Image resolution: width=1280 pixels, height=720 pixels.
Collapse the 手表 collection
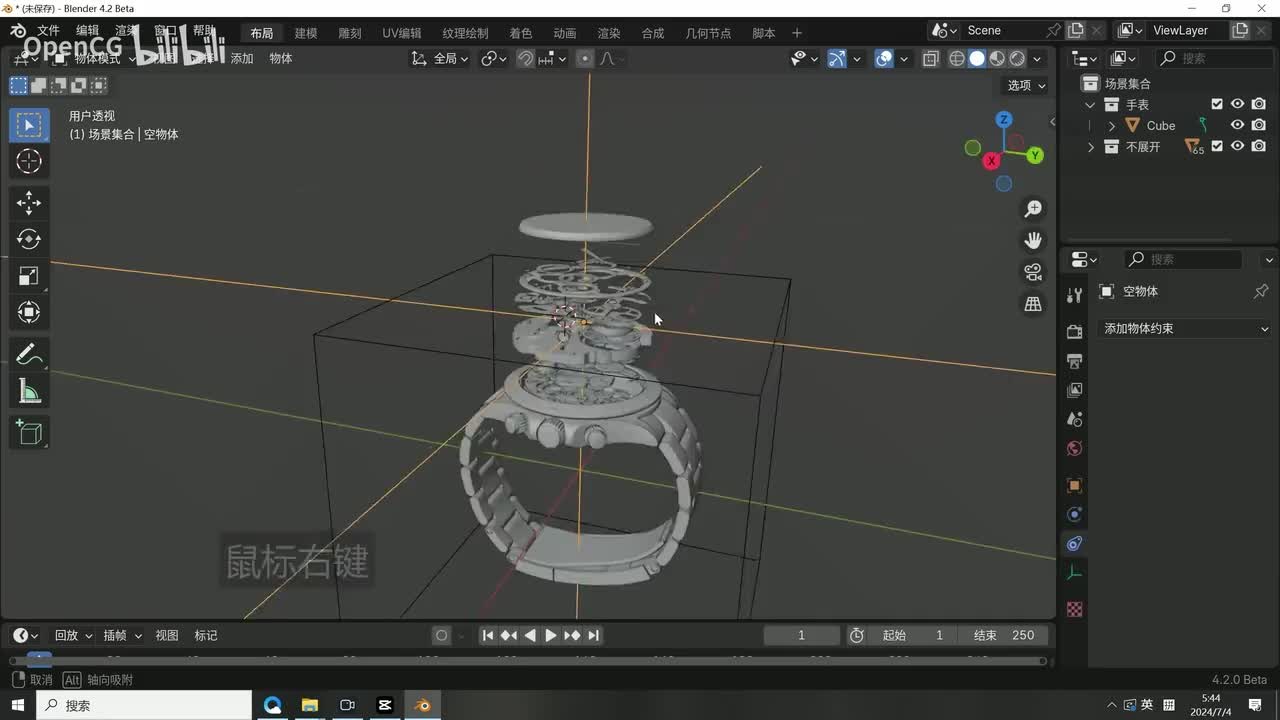tap(1091, 104)
